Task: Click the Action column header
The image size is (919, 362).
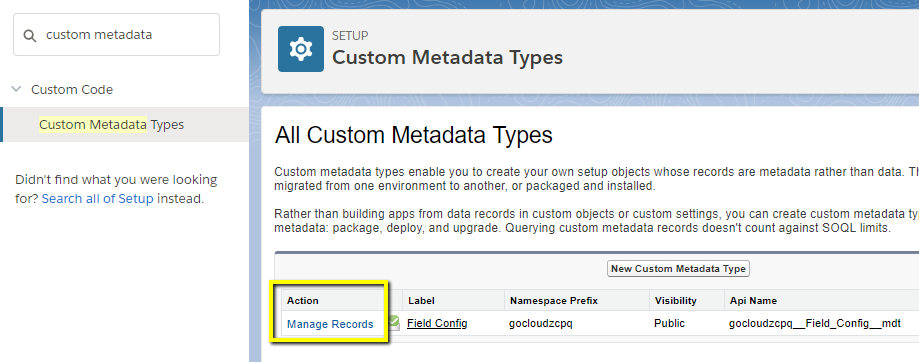Action: click(x=302, y=300)
